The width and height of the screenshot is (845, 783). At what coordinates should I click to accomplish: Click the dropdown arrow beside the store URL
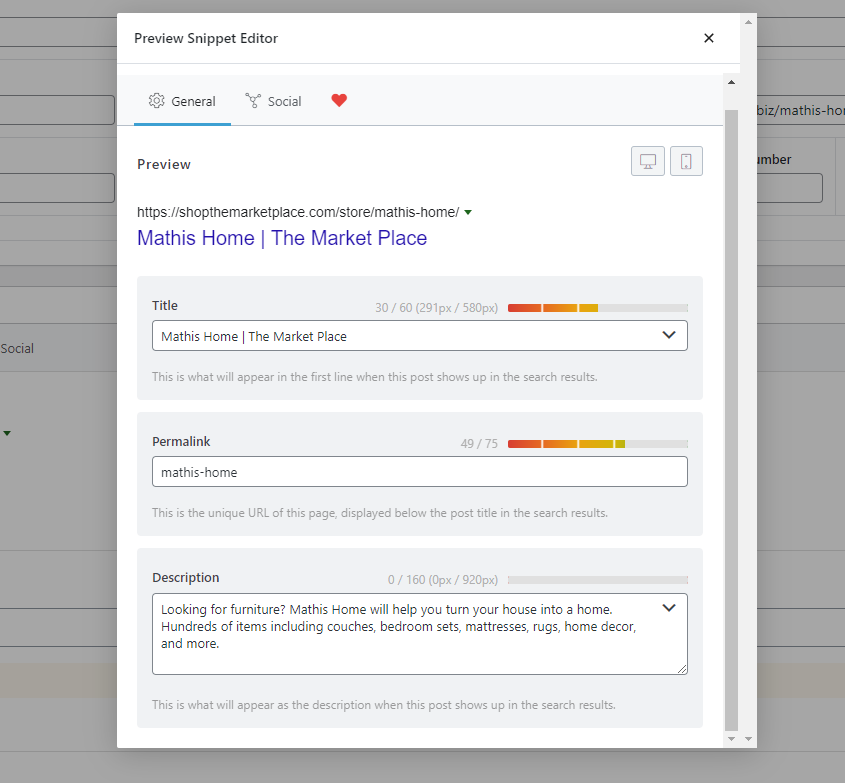pos(469,212)
